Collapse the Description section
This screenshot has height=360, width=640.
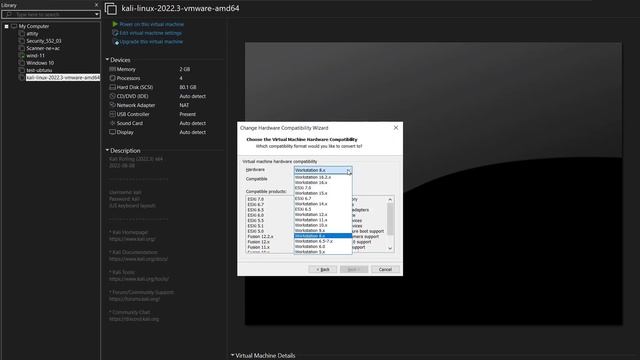107,150
